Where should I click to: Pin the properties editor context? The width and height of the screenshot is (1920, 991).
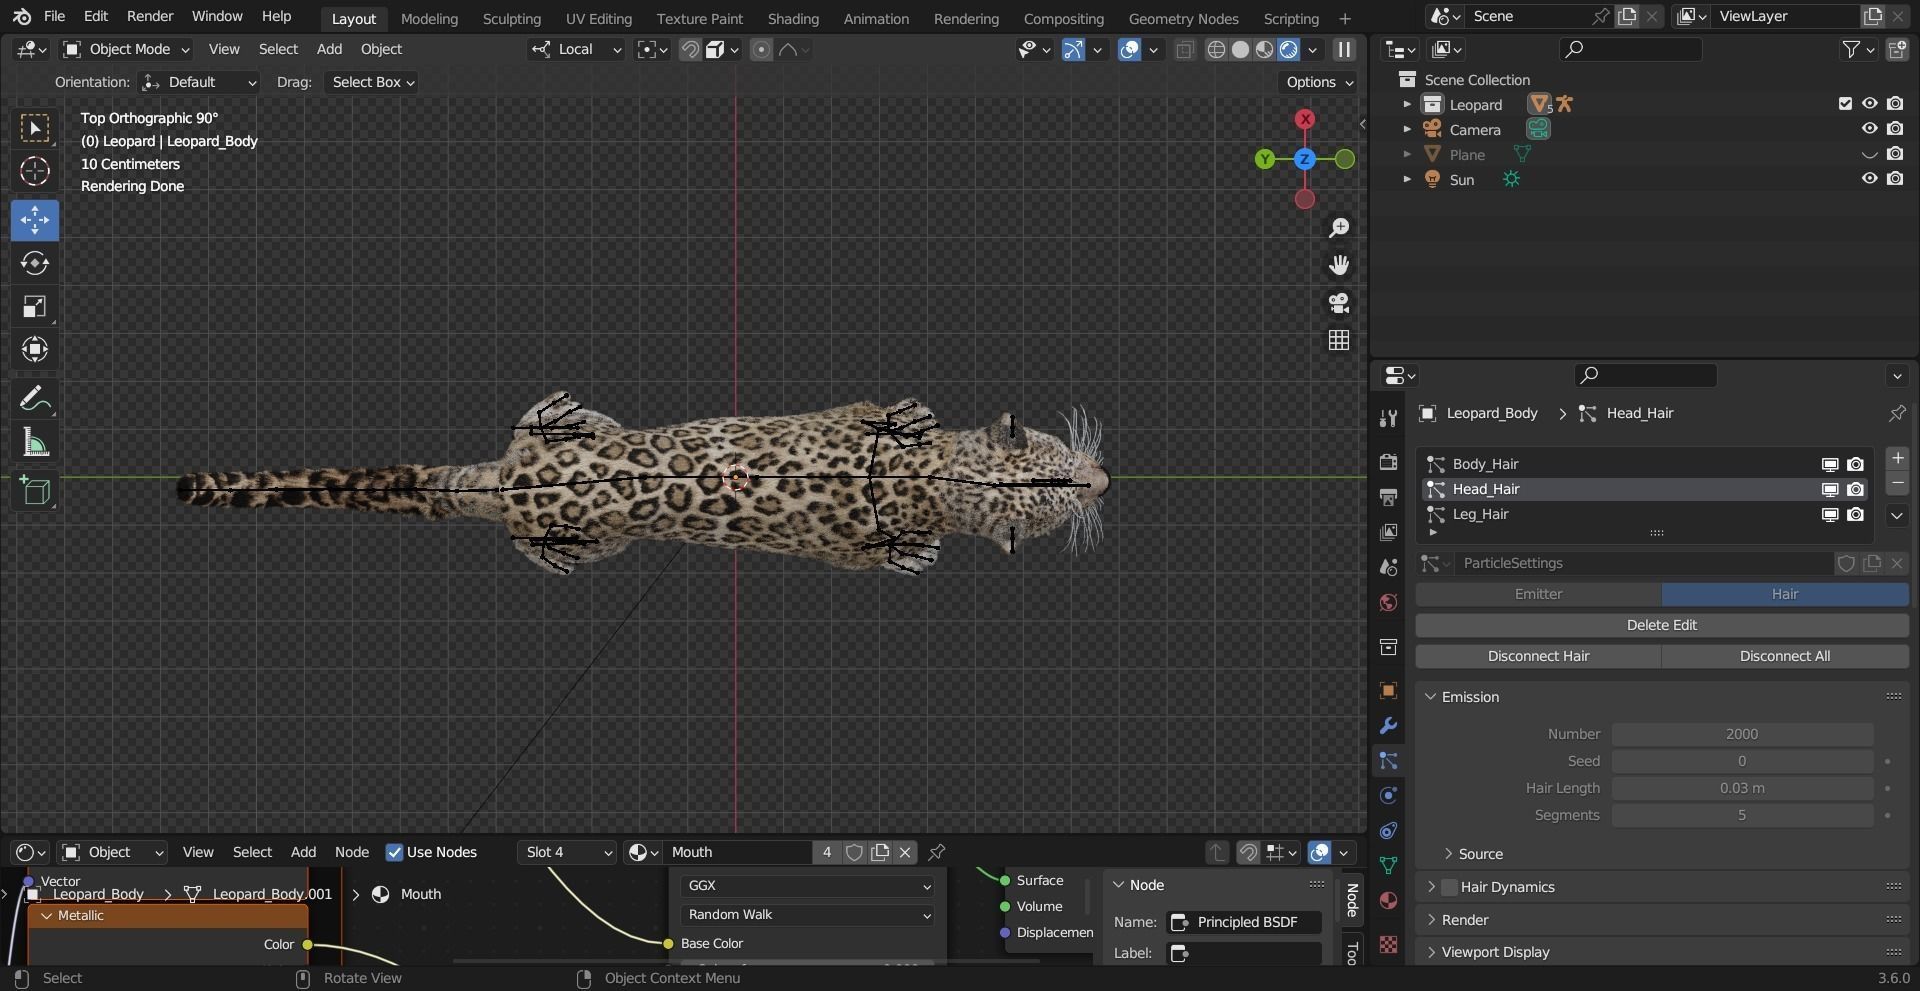click(x=1897, y=413)
